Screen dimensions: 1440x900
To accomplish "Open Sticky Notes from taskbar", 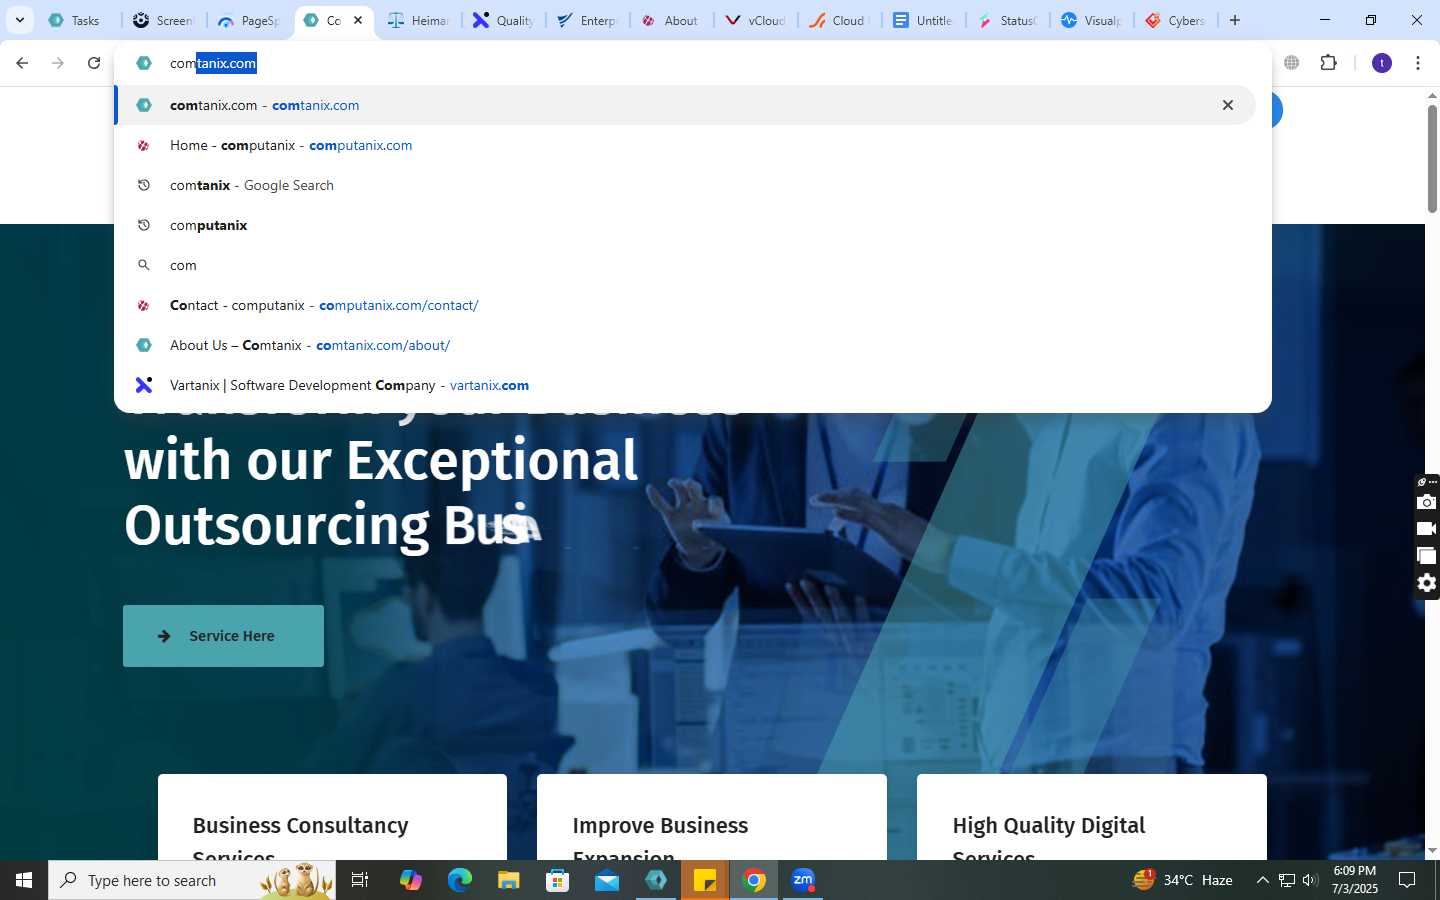I will coord(705,880).
